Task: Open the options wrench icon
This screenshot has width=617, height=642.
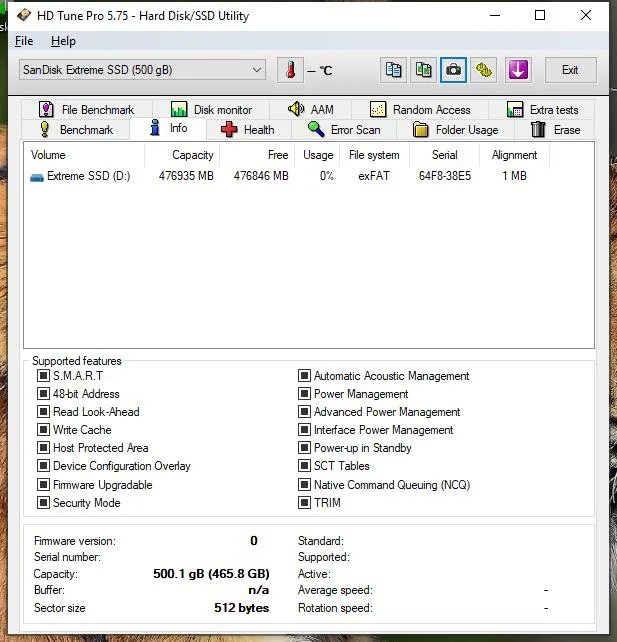Action: pos(484,70)
